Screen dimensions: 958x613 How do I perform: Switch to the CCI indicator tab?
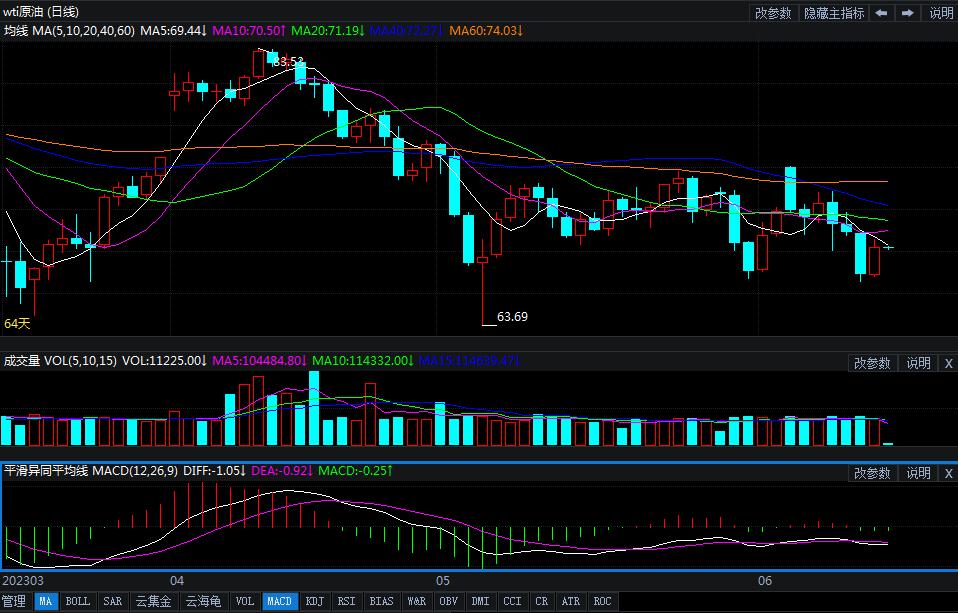513,601
